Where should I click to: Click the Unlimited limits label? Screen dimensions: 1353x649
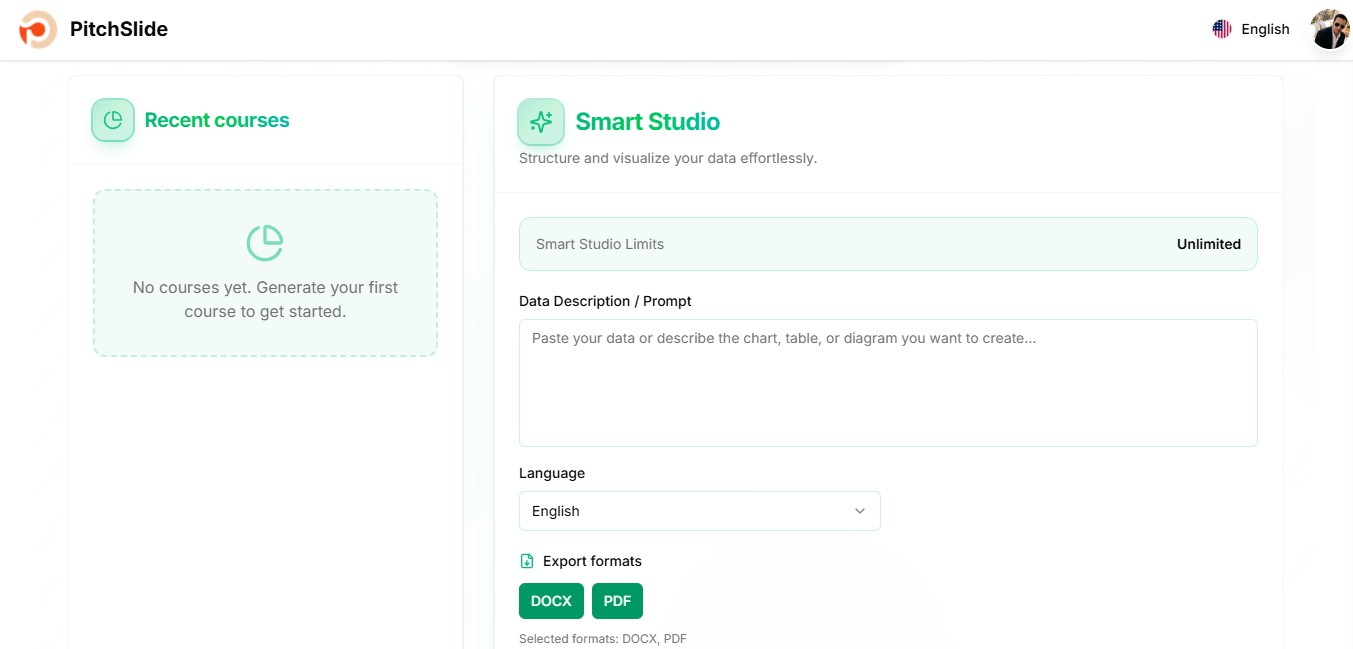point(1209,244)
